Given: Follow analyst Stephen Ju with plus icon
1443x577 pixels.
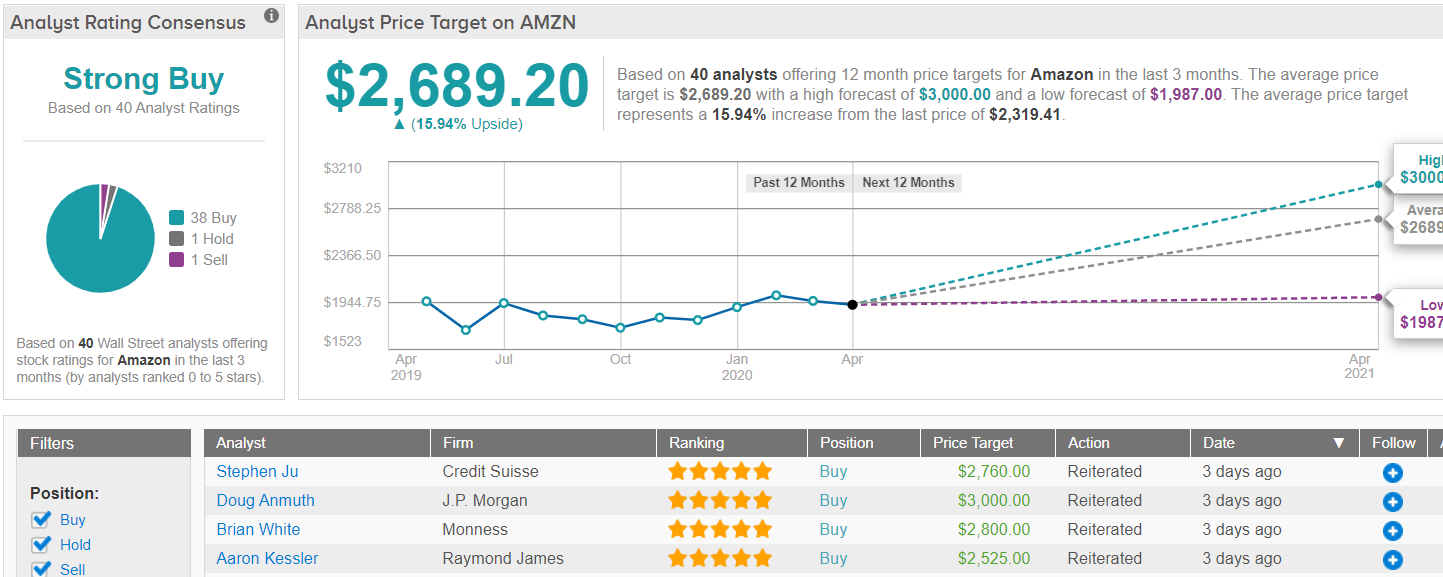Looking at the screenshot, I should (1392, 473).
